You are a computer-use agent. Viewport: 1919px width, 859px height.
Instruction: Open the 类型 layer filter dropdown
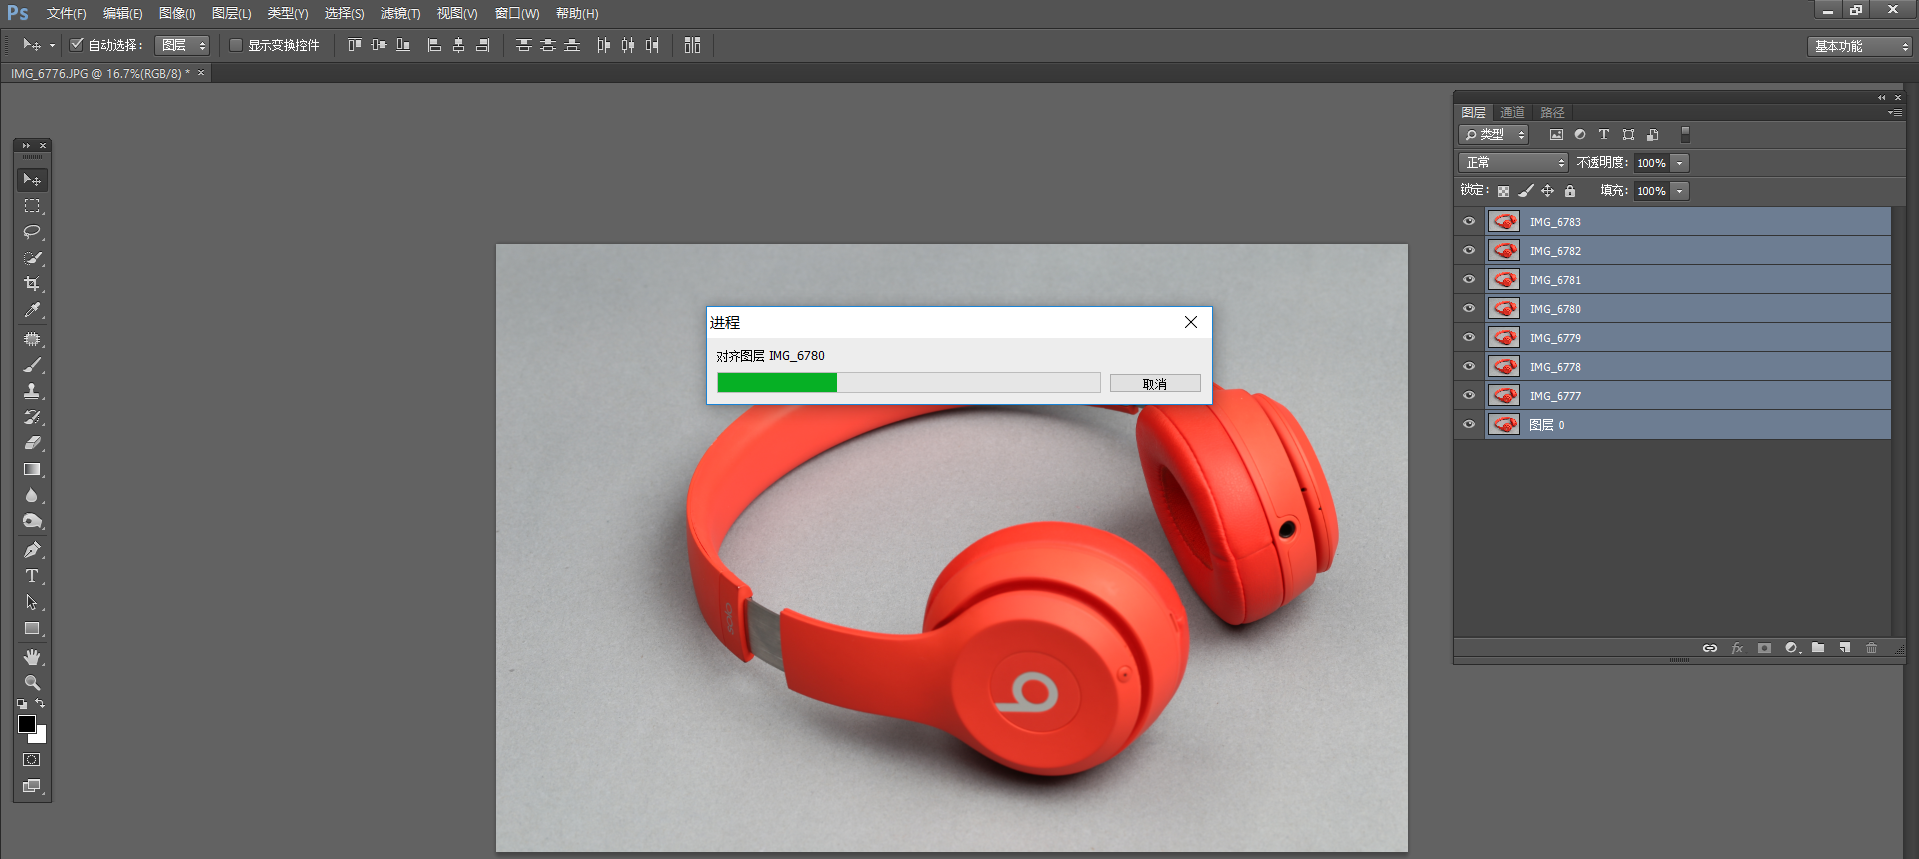click(x=1493, y=134)
